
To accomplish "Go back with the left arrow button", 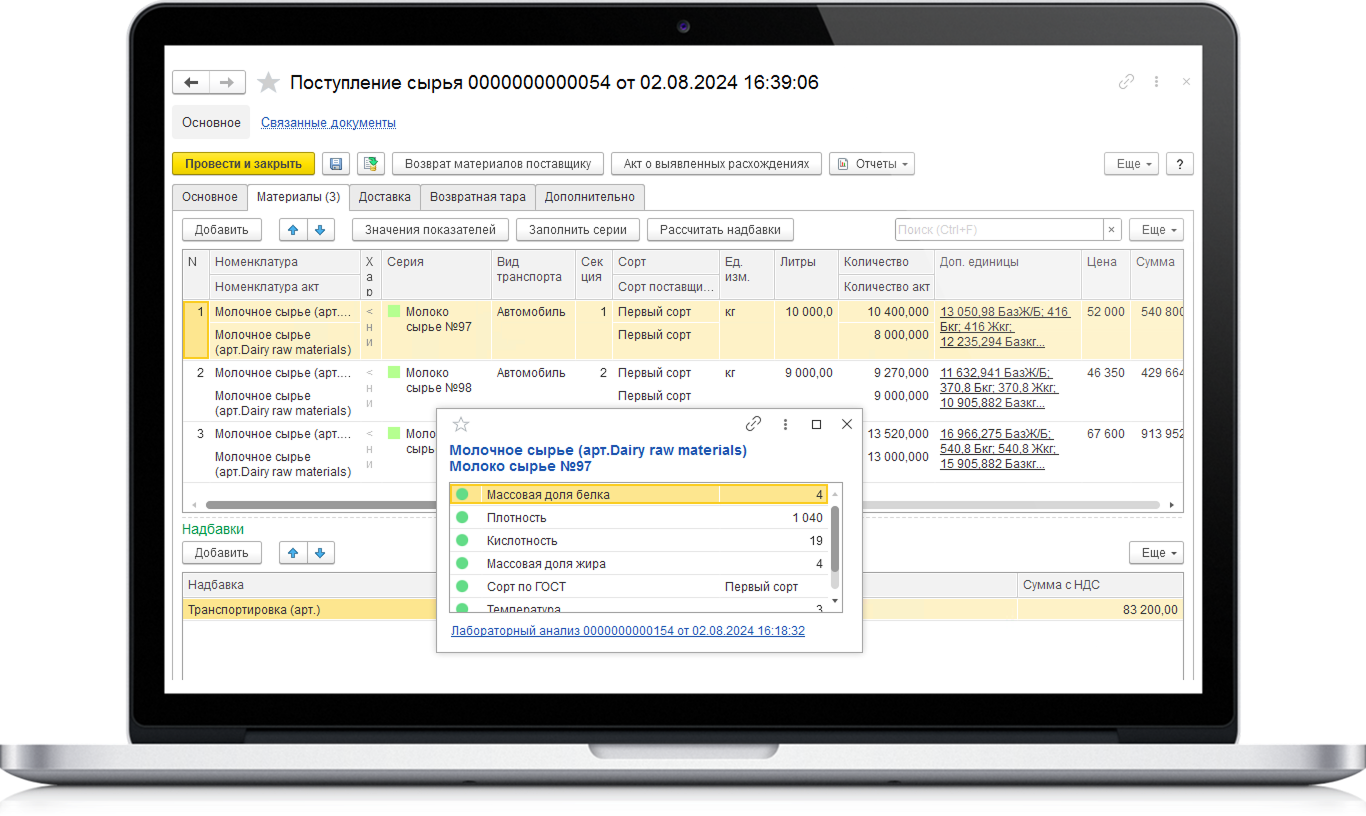I will pos(191,82).
